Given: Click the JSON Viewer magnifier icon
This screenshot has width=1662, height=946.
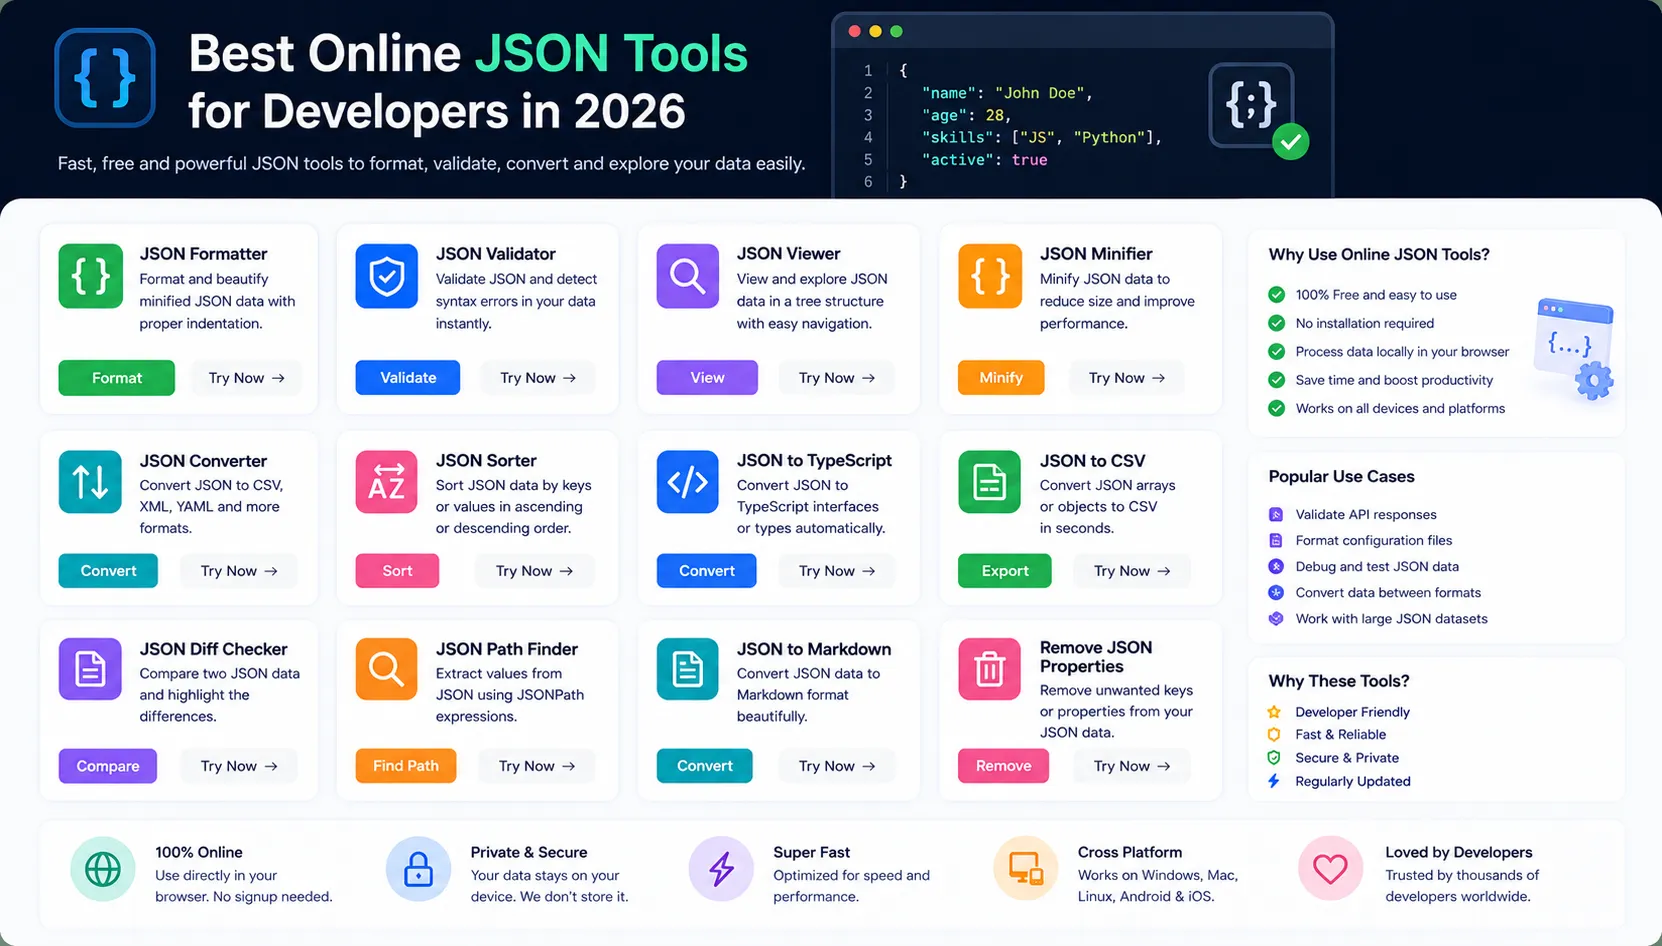Looking at the screenshot, I should click(688, 276).
